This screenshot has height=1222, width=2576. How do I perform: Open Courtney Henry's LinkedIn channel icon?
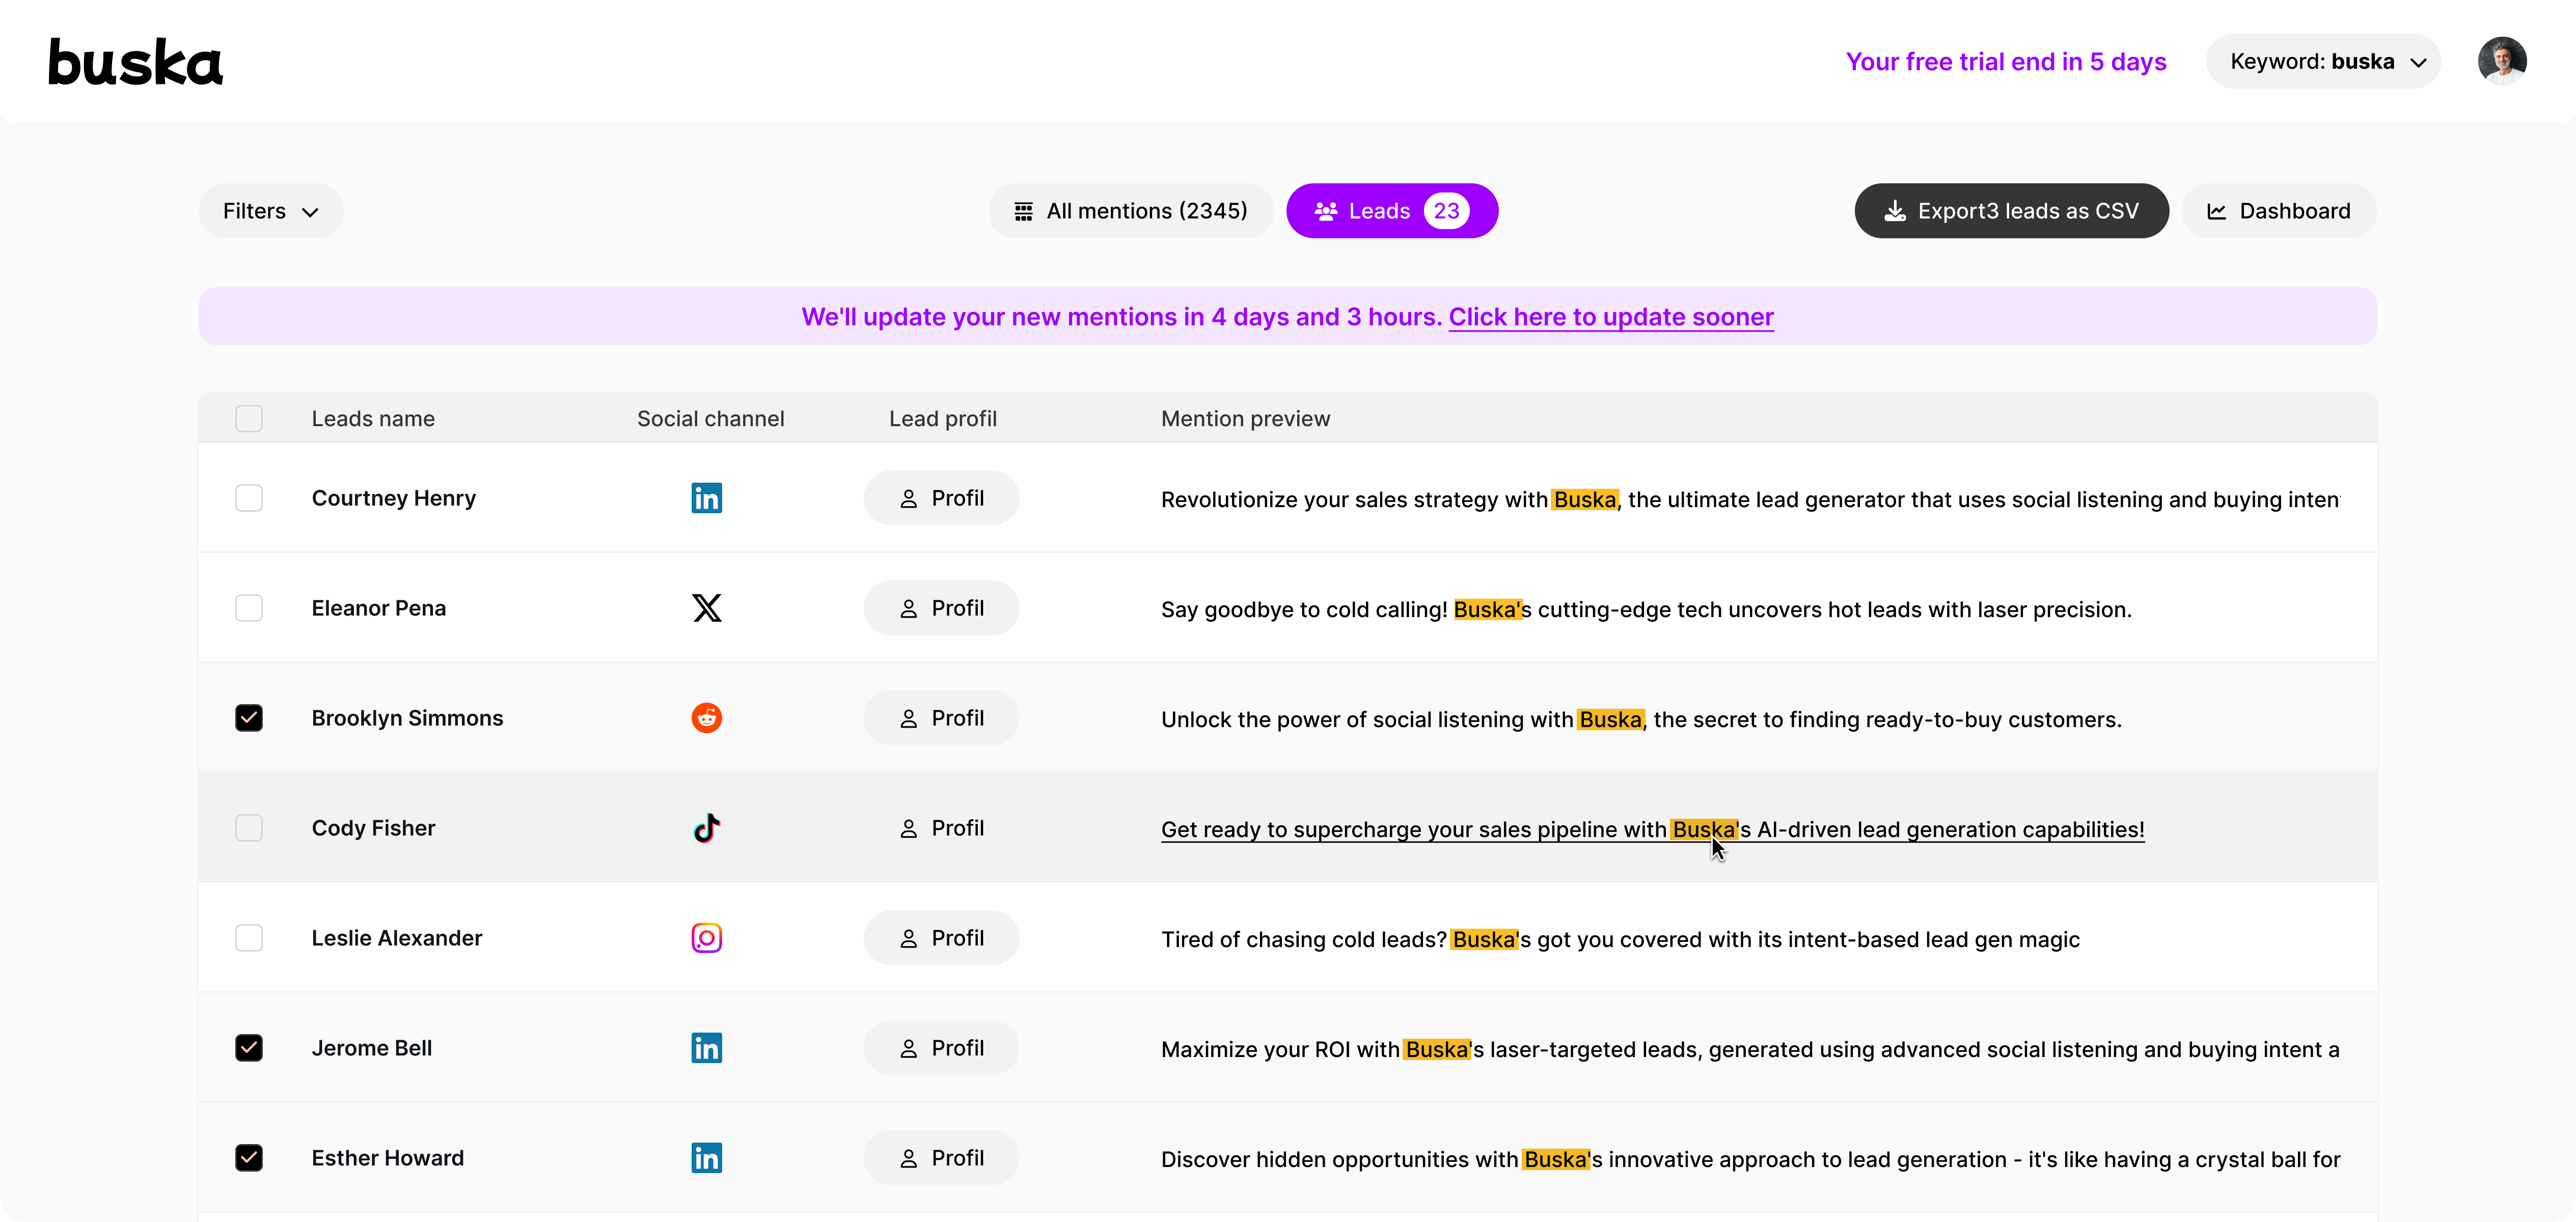point(707,497)
